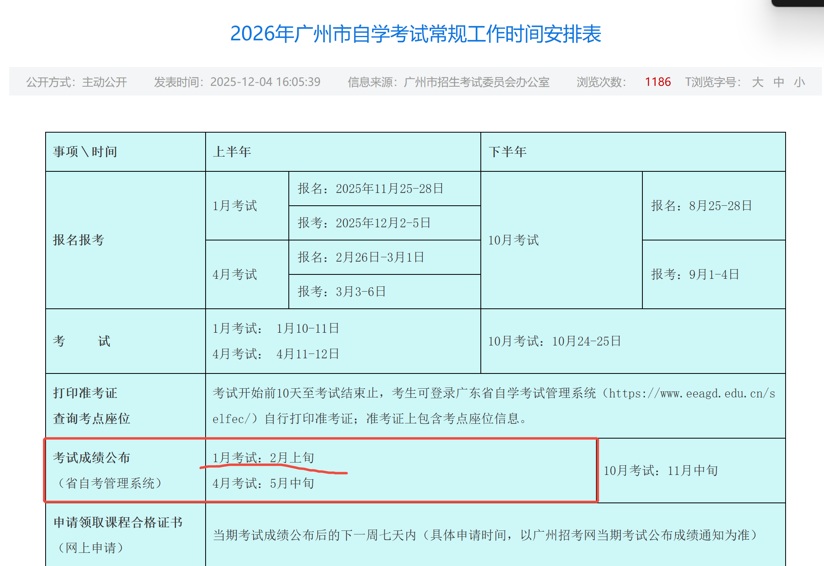The height and width of the screenshot is (566, 824).
Task: Click the 考试成绩公布 row label
Action: pos(92,458)
